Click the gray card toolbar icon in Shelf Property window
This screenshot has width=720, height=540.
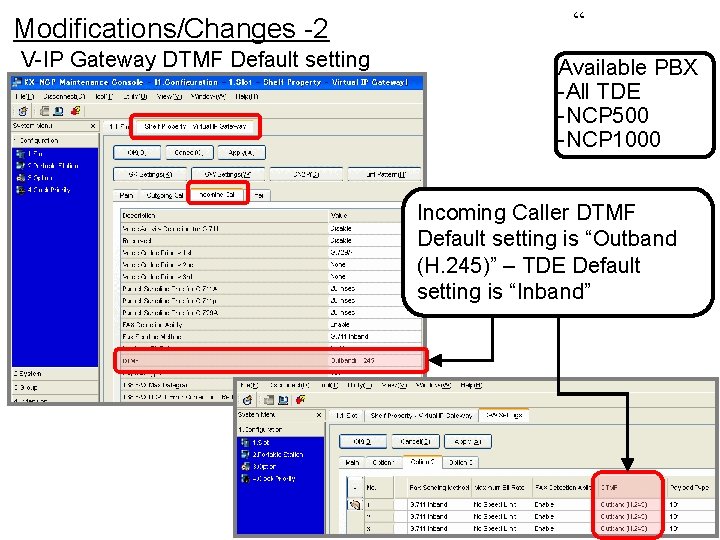tap(45, 111)
